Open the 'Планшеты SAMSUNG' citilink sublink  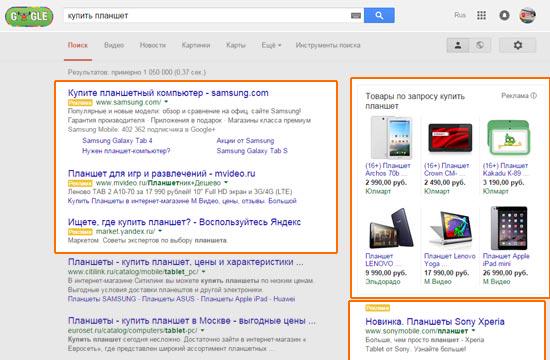click(x=102, y=299)
